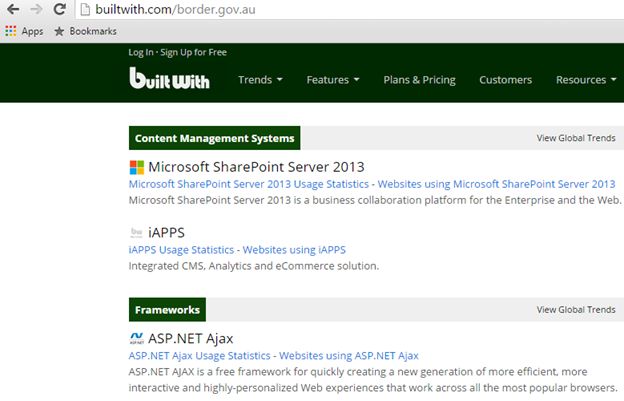Click the Log In link
The width and height of the screenshot is (624, 401).
[140, 52]
